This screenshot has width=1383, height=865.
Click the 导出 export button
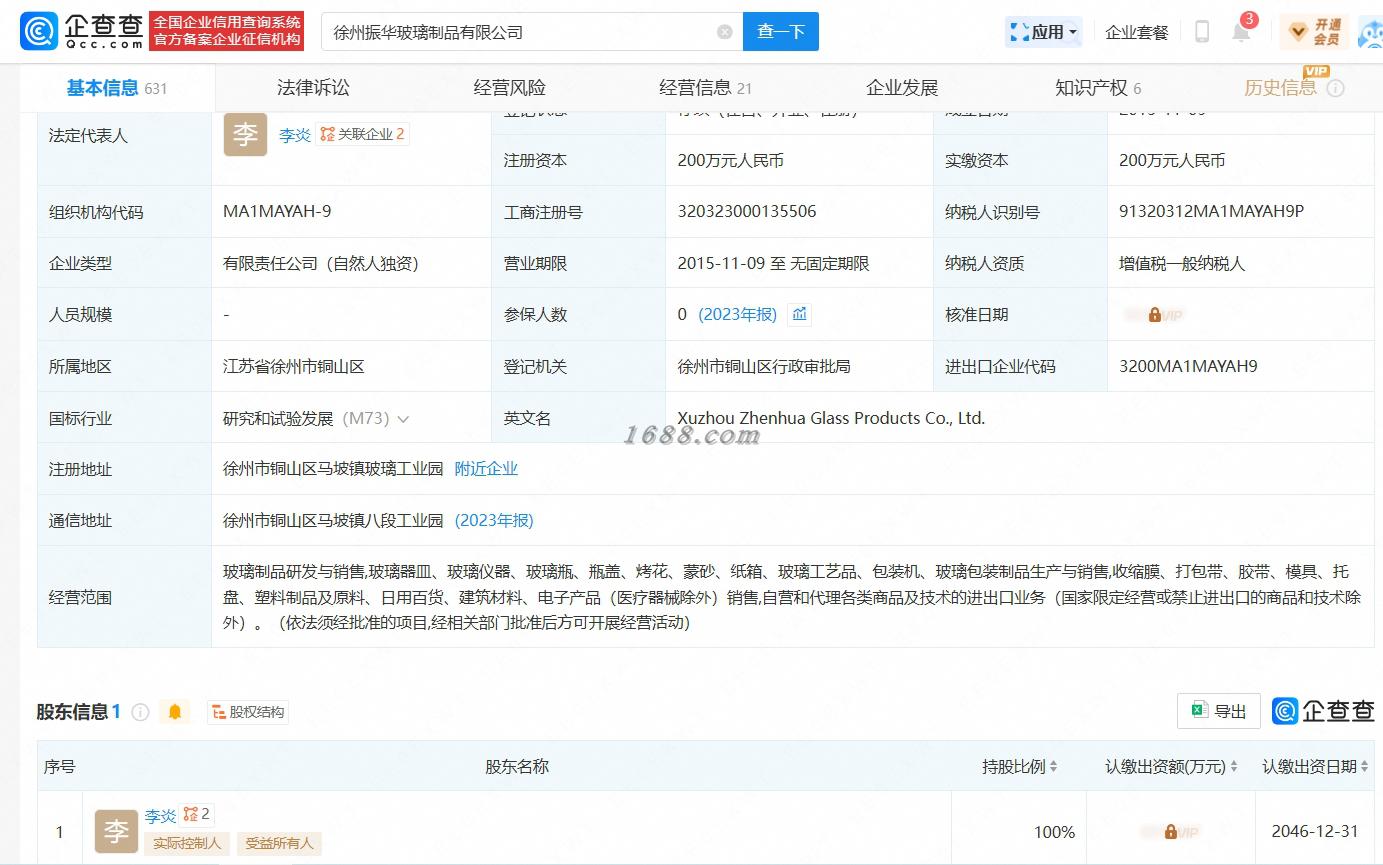point(1219,711)
